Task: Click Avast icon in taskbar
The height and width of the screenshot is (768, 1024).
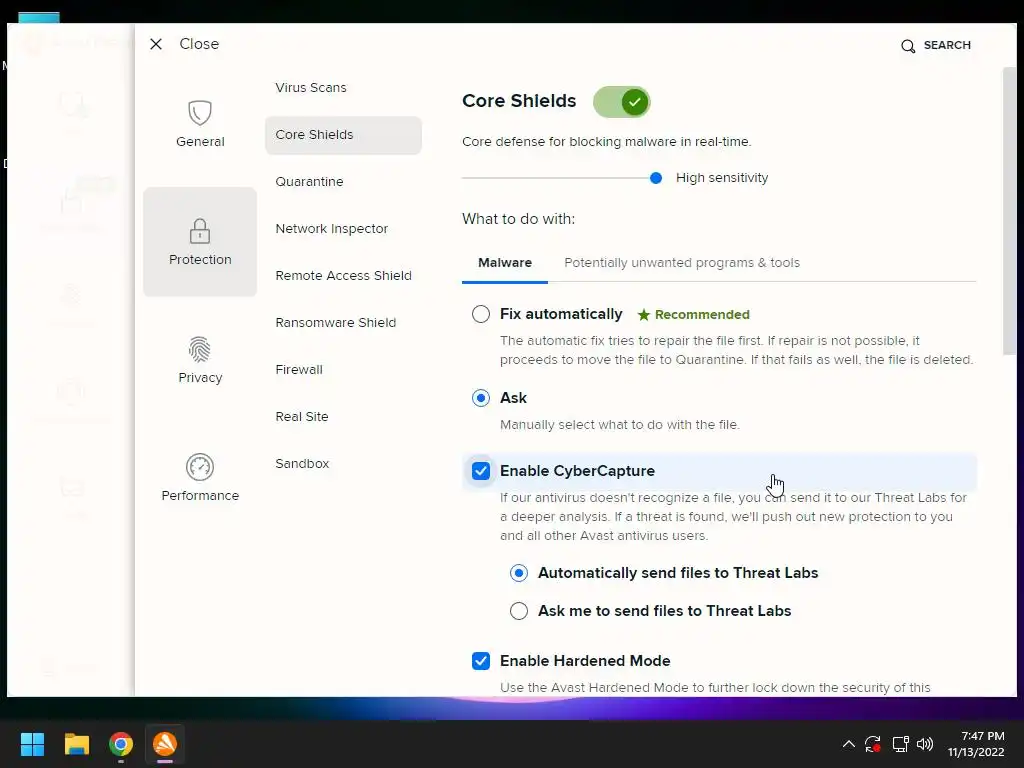Action: [x=165, y=744]
